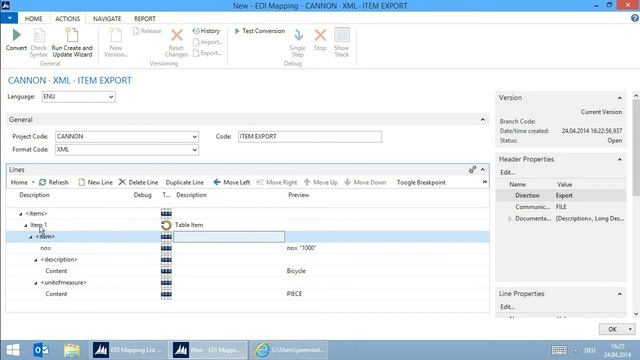The image size is (640, 360).
Task: Open the Windows Start button
Action: [x=13, y=350]
